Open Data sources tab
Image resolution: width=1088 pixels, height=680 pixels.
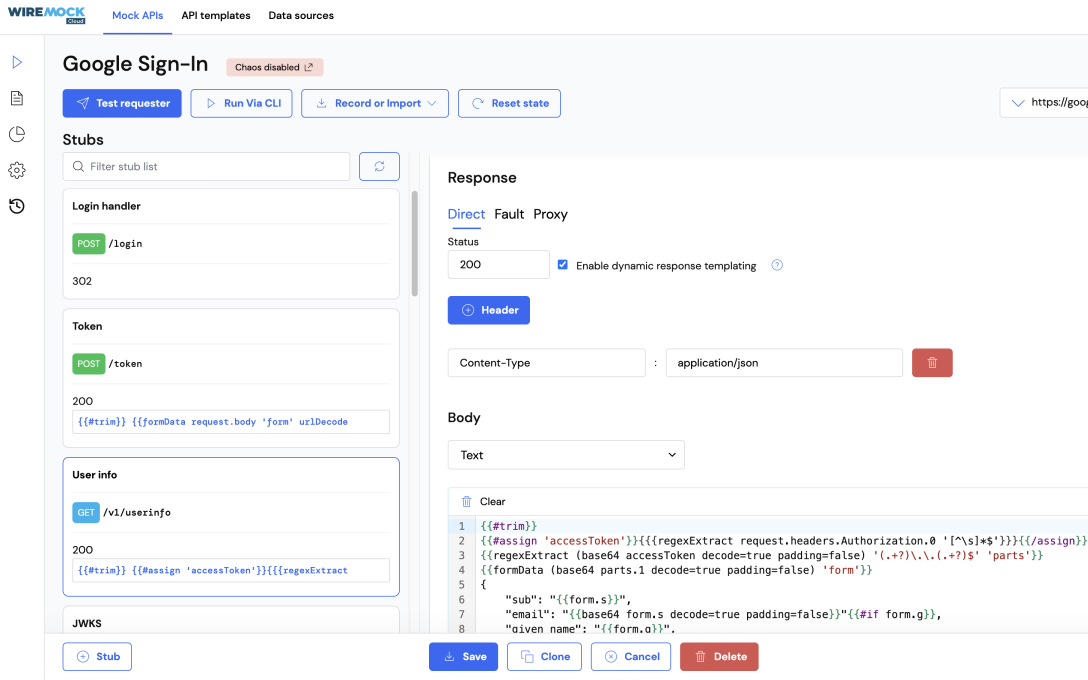tap(301, 15)
